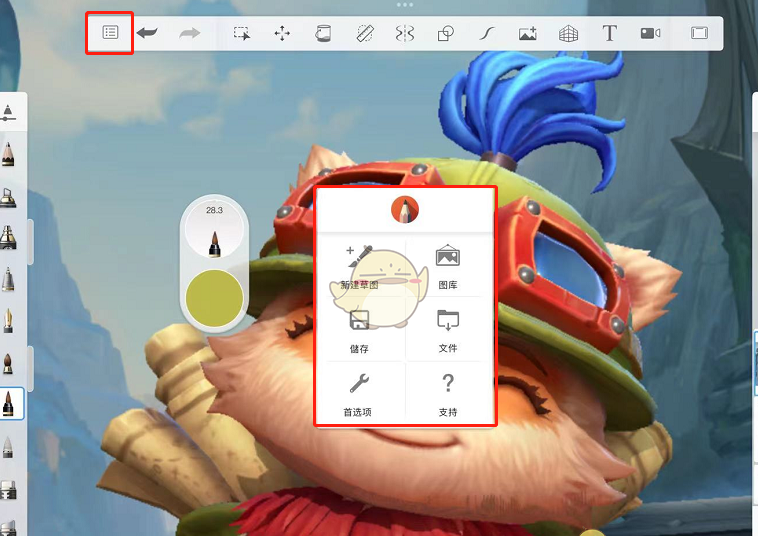Open the draw shapes tool

(x=446, y=33)
